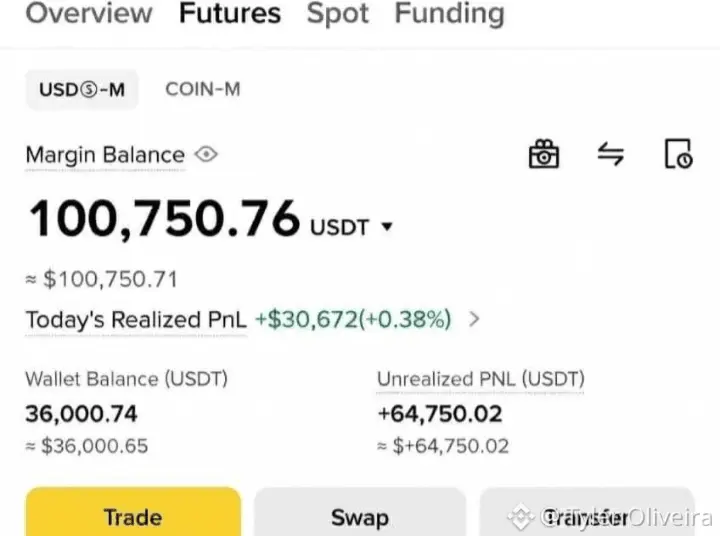Screen dimensions: 720x536
Task: Tap the Wallet Balance value 36,000.74
Action: click(81, 414)
